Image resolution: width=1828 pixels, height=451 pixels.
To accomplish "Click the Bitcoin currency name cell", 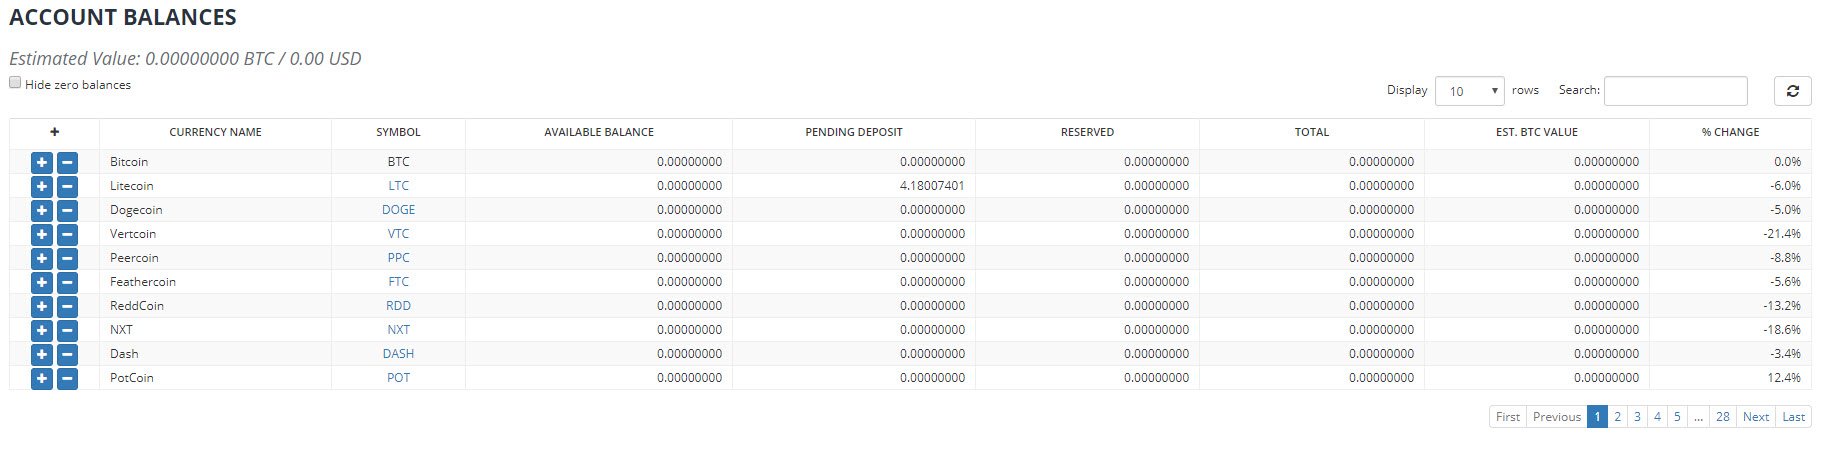I will point(215,162).
